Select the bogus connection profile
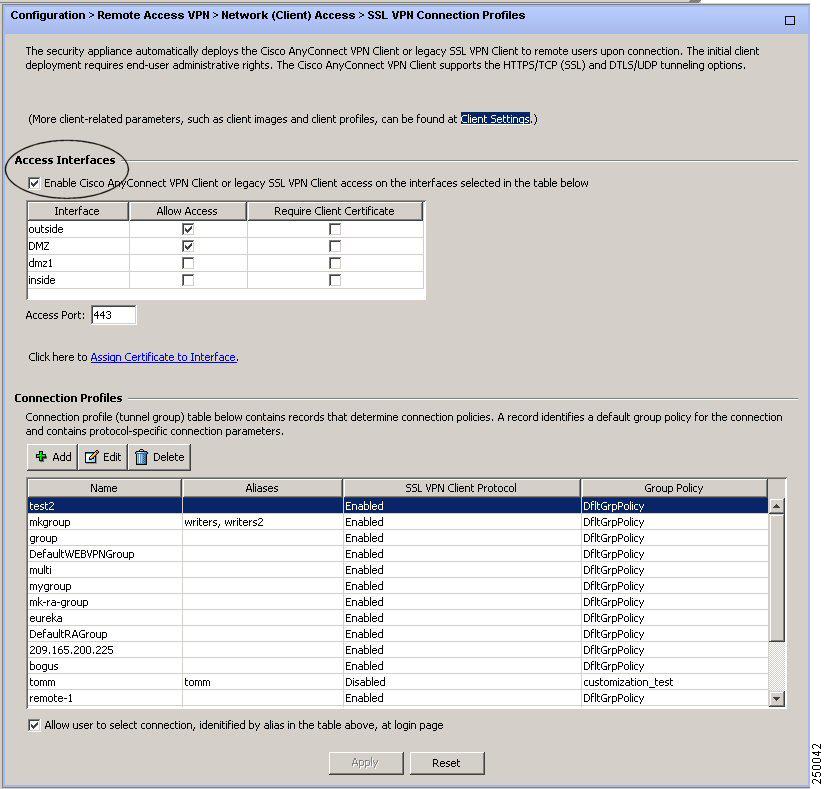Viewport: 824px width, 789px height. click(398, 667)
